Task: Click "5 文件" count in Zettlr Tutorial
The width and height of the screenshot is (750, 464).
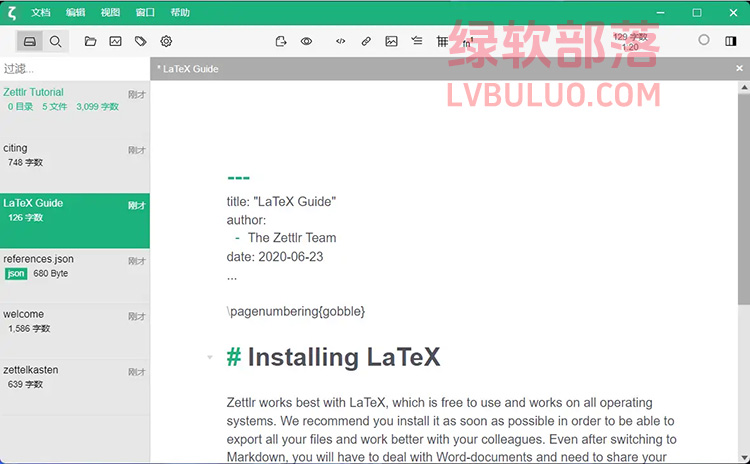Action: pos(55,107)
